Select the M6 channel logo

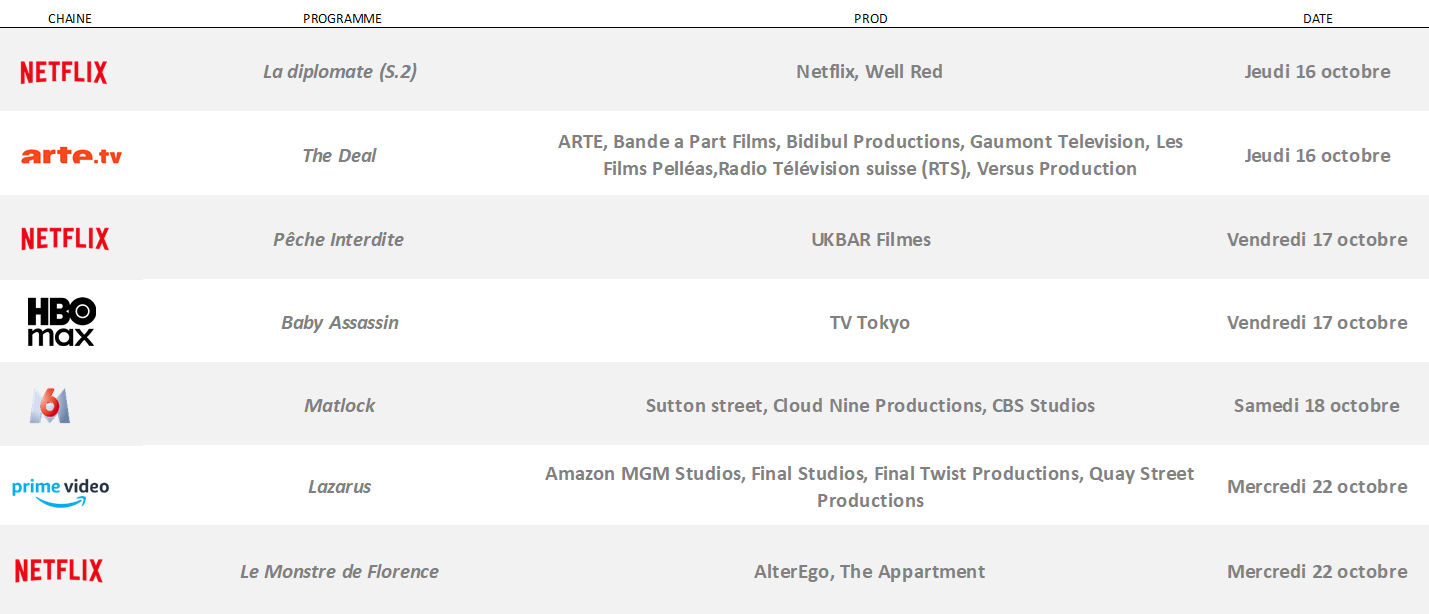coord(50,405)
